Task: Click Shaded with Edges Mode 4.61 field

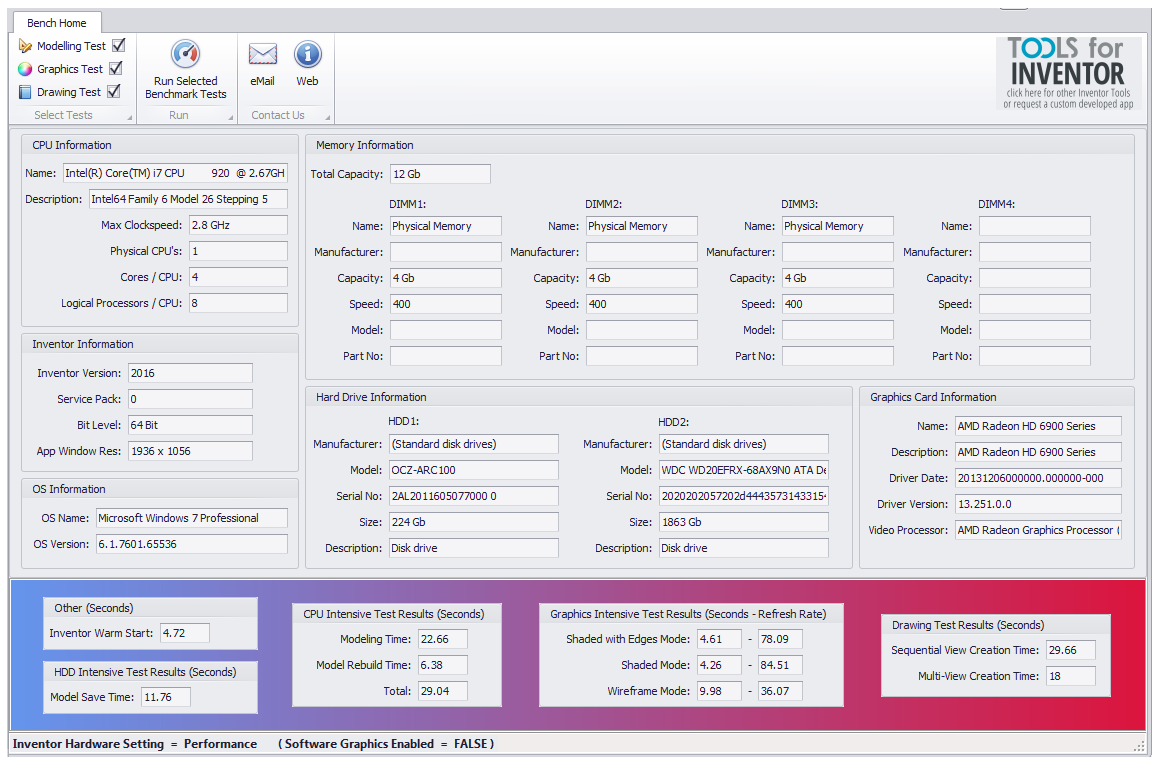Action: click(x=719, y=639)
